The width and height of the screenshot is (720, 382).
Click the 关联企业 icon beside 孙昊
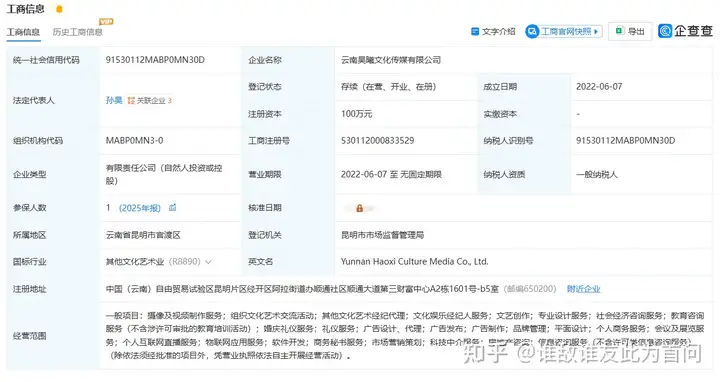tap(131, 101)
